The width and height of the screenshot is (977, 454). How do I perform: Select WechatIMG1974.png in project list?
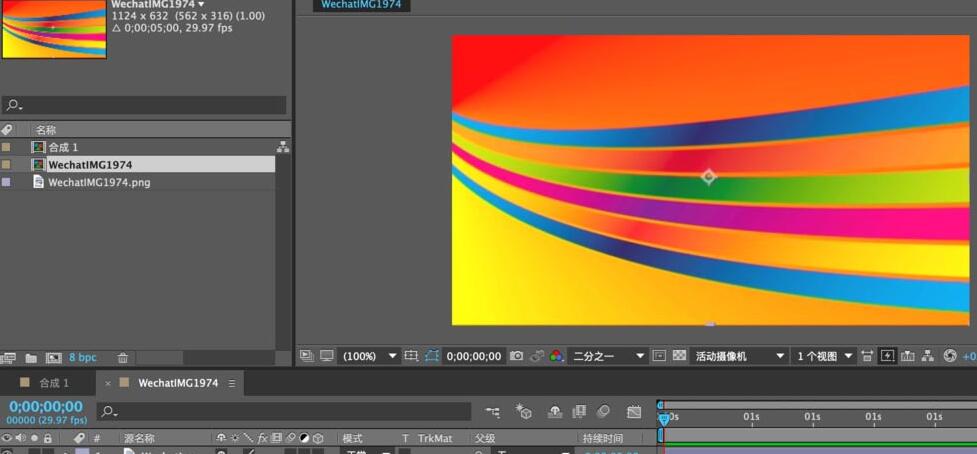[x=99, y=183]
